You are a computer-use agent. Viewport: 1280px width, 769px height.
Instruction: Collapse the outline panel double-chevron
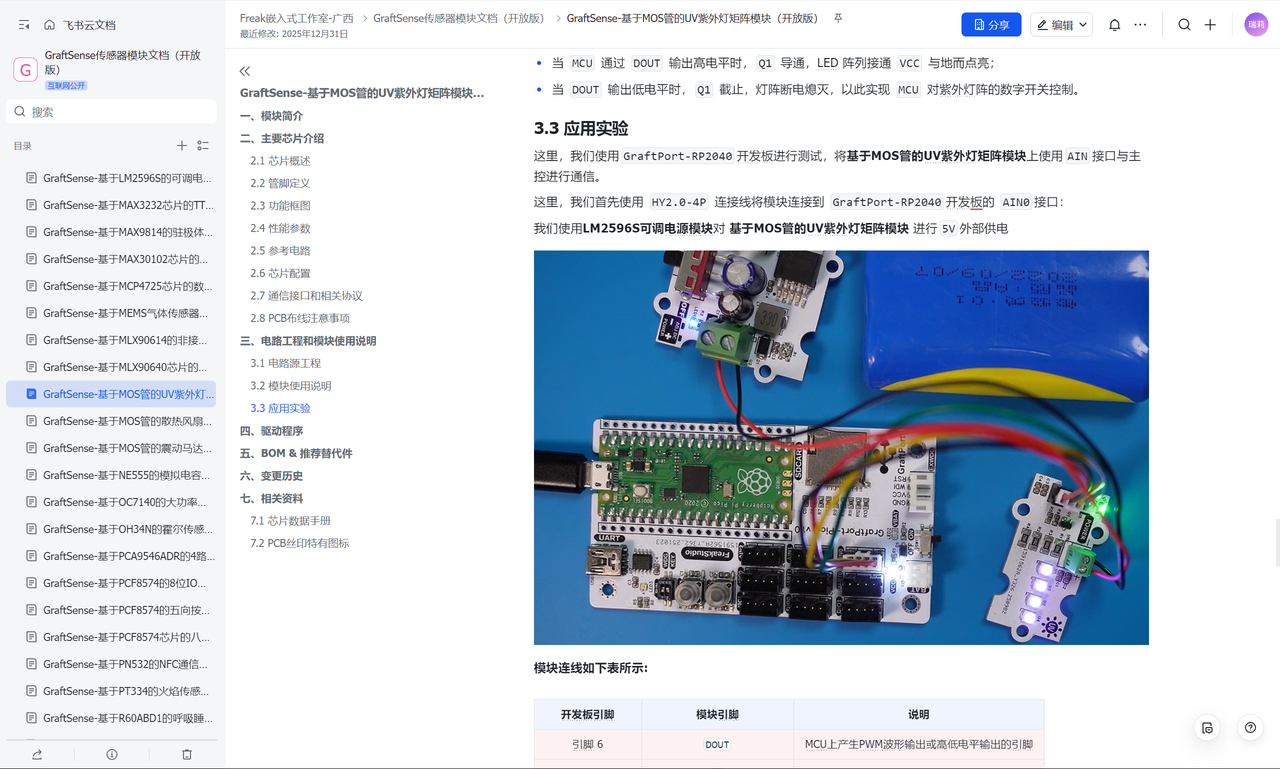point(245,71)
